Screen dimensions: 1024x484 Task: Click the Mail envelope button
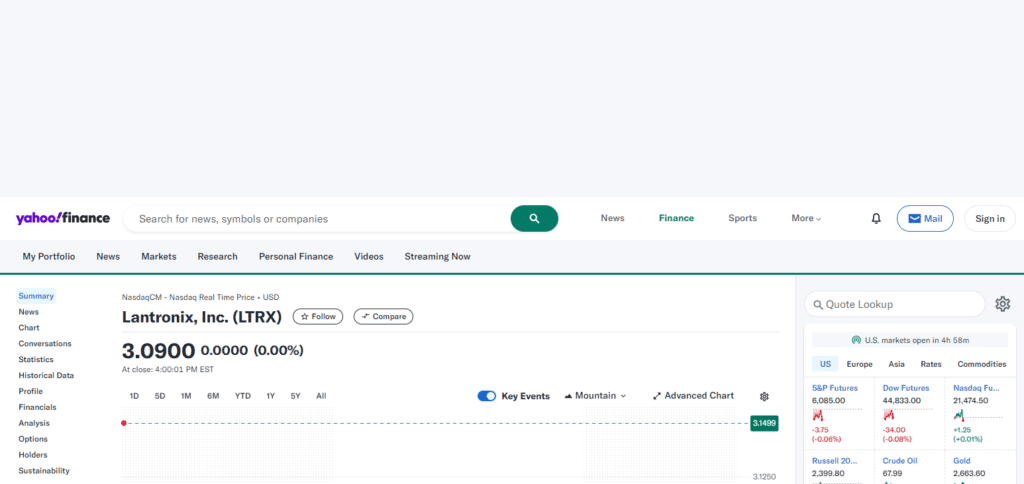tap(925, 219)
